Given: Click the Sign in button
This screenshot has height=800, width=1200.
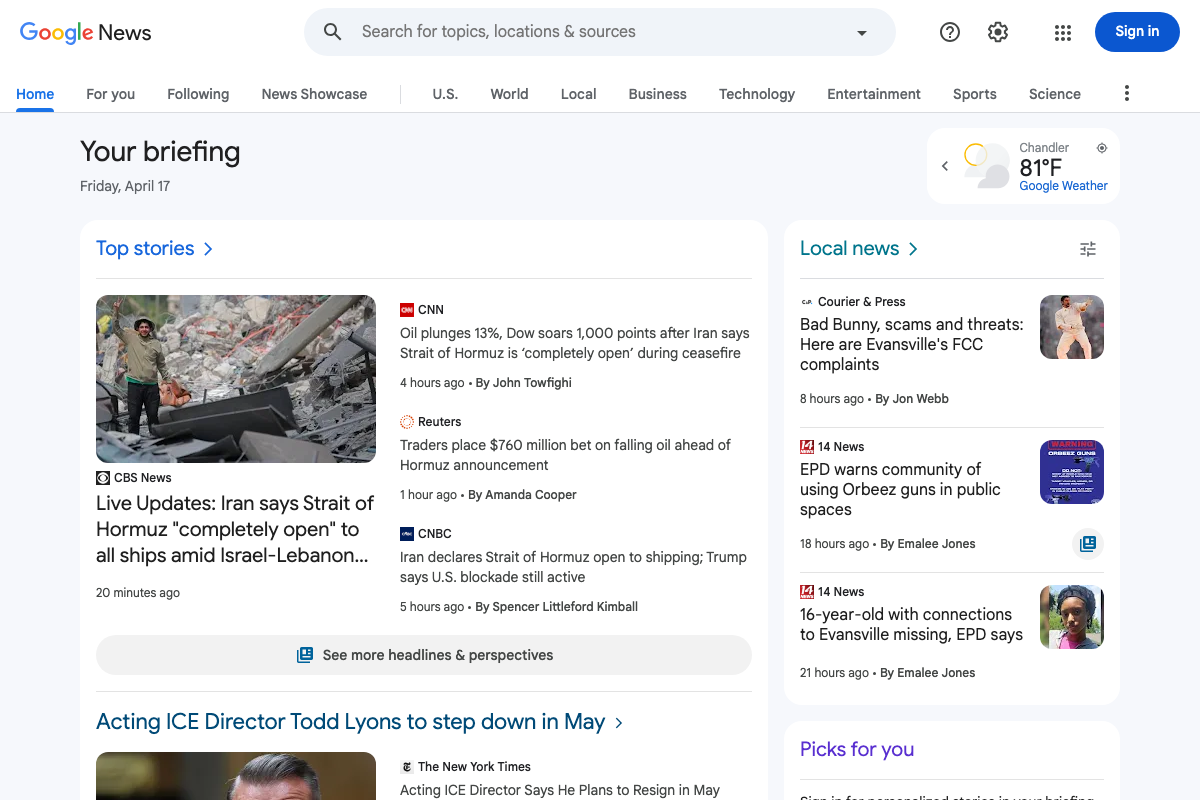Looking at the screenshot, I should point(1137,32).
